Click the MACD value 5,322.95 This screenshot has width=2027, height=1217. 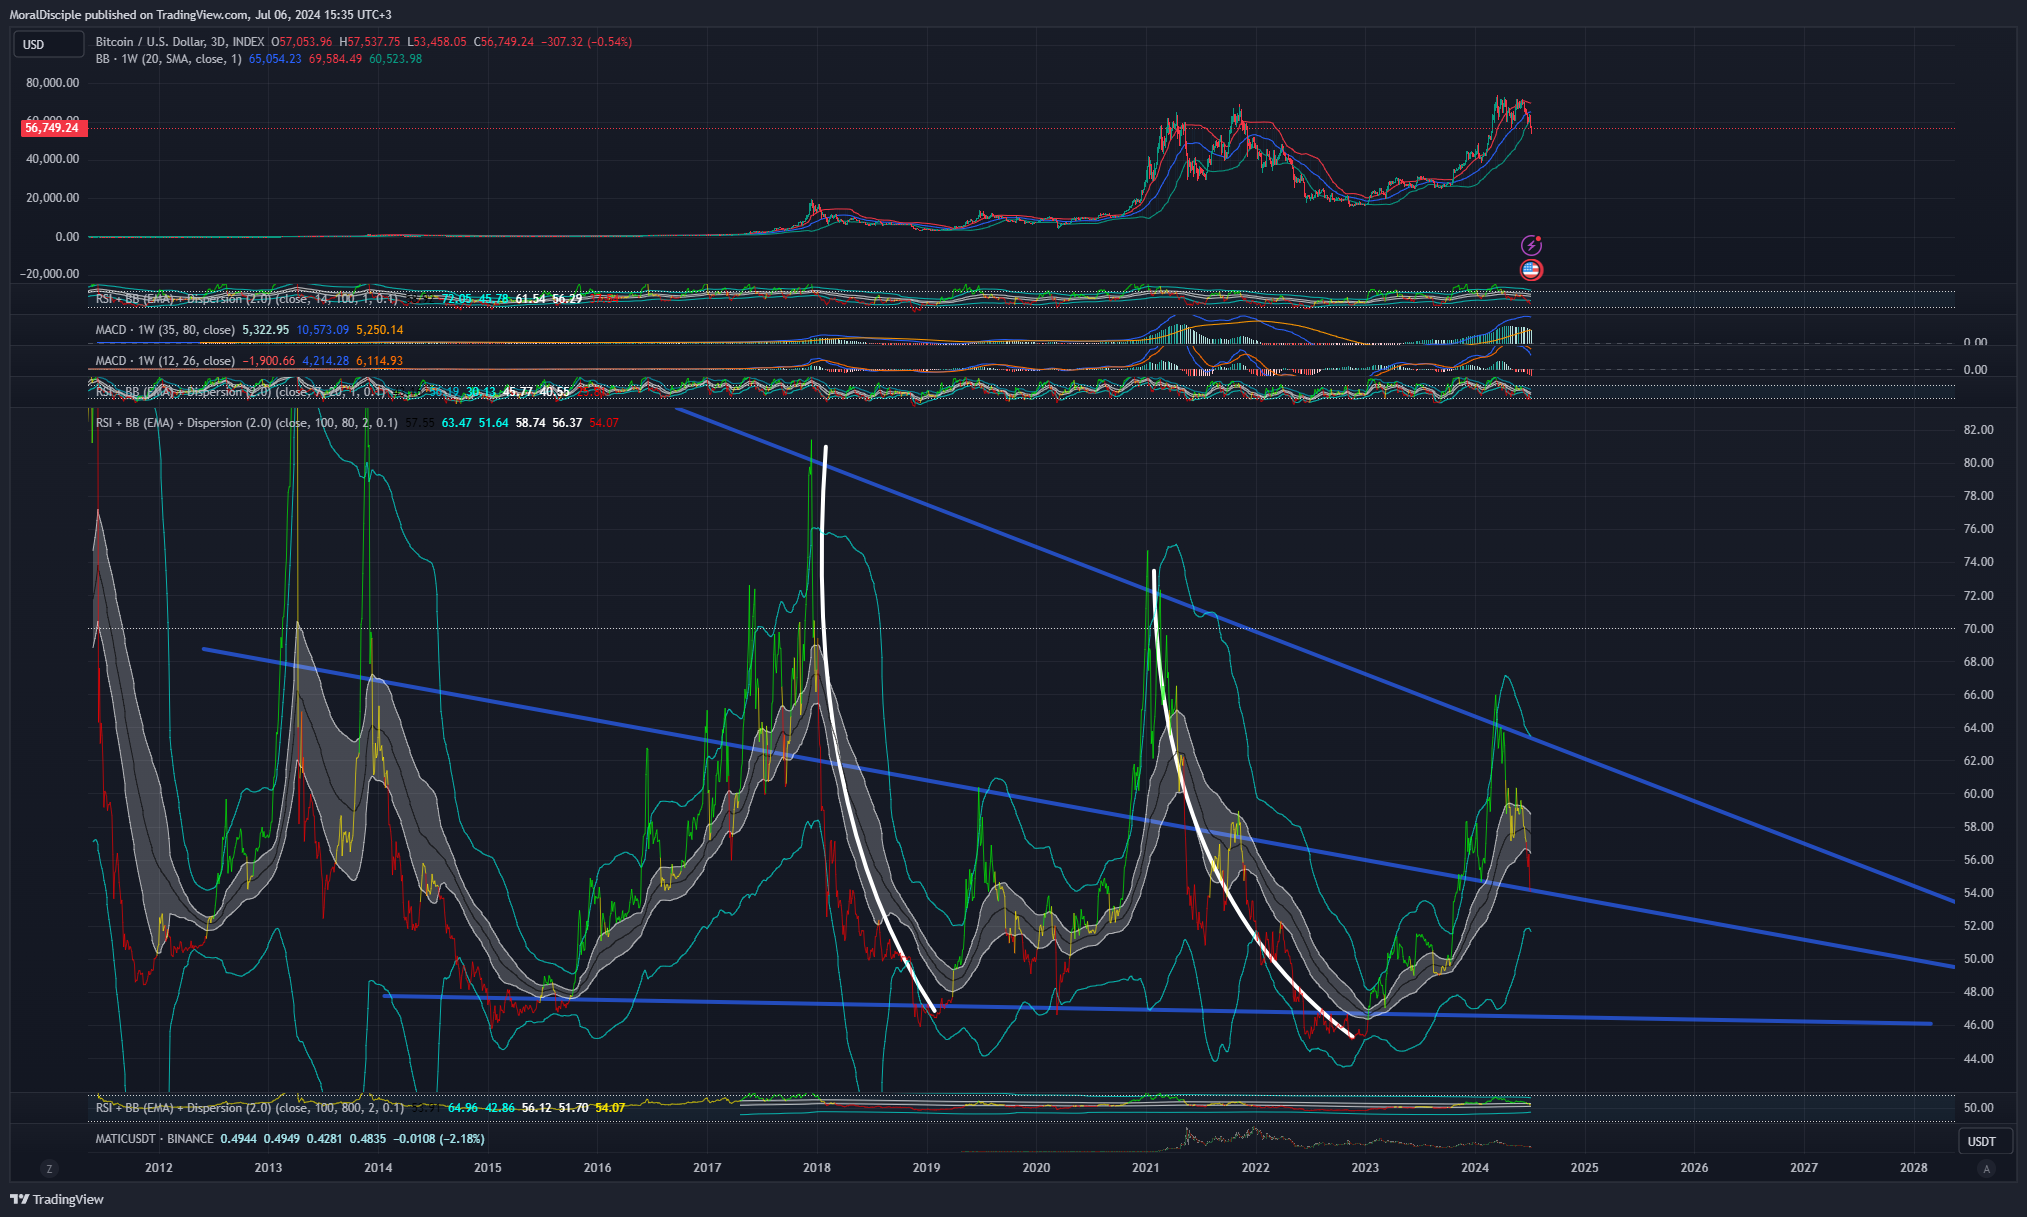(266, 330)
